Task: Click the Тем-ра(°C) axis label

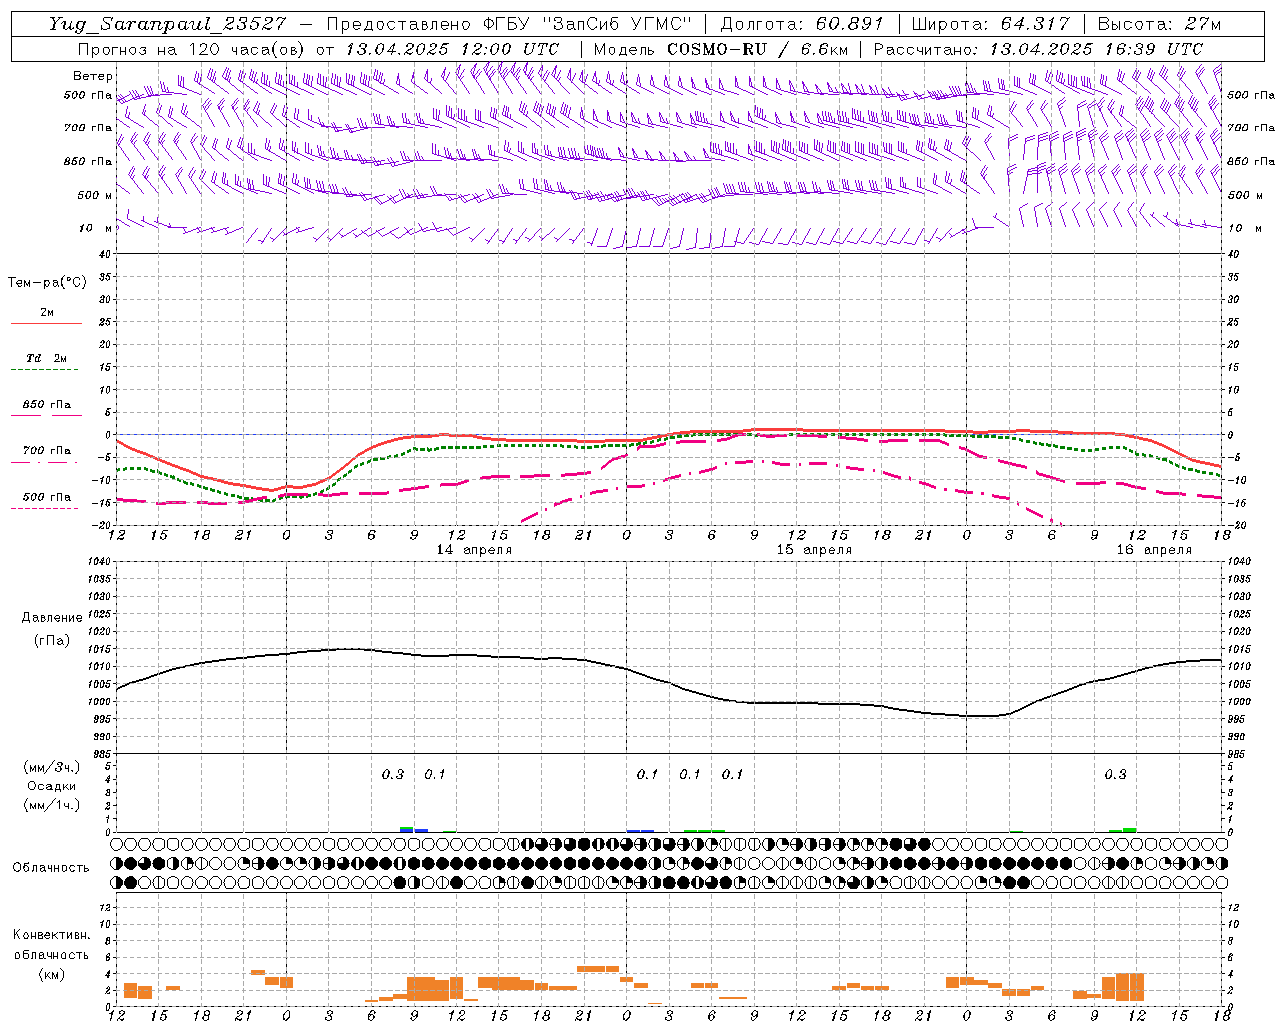Action: [47, 283]
